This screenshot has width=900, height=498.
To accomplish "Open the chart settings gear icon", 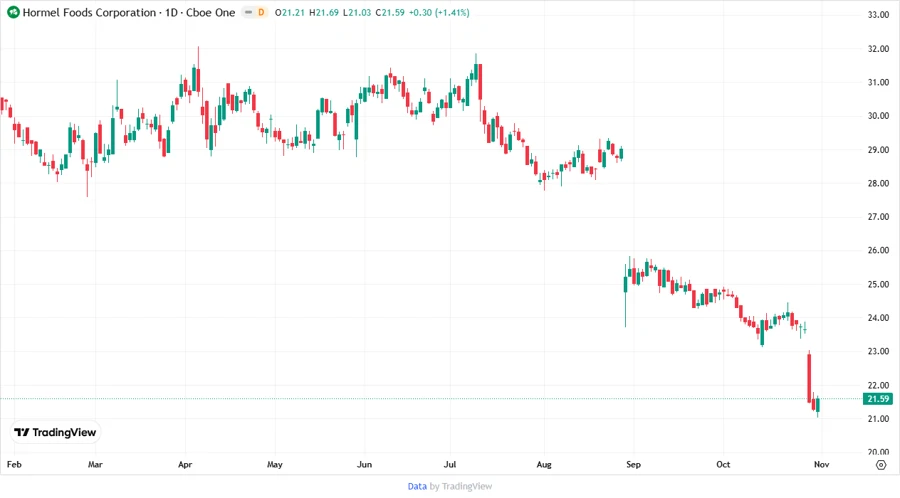I will coord(880,465).
